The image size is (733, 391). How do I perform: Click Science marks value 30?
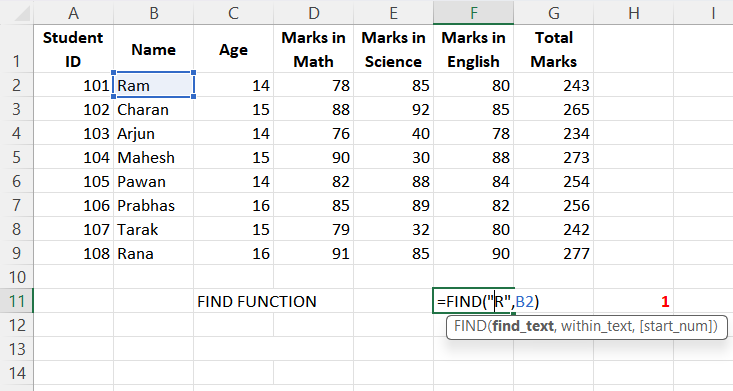tap(393, 157)
